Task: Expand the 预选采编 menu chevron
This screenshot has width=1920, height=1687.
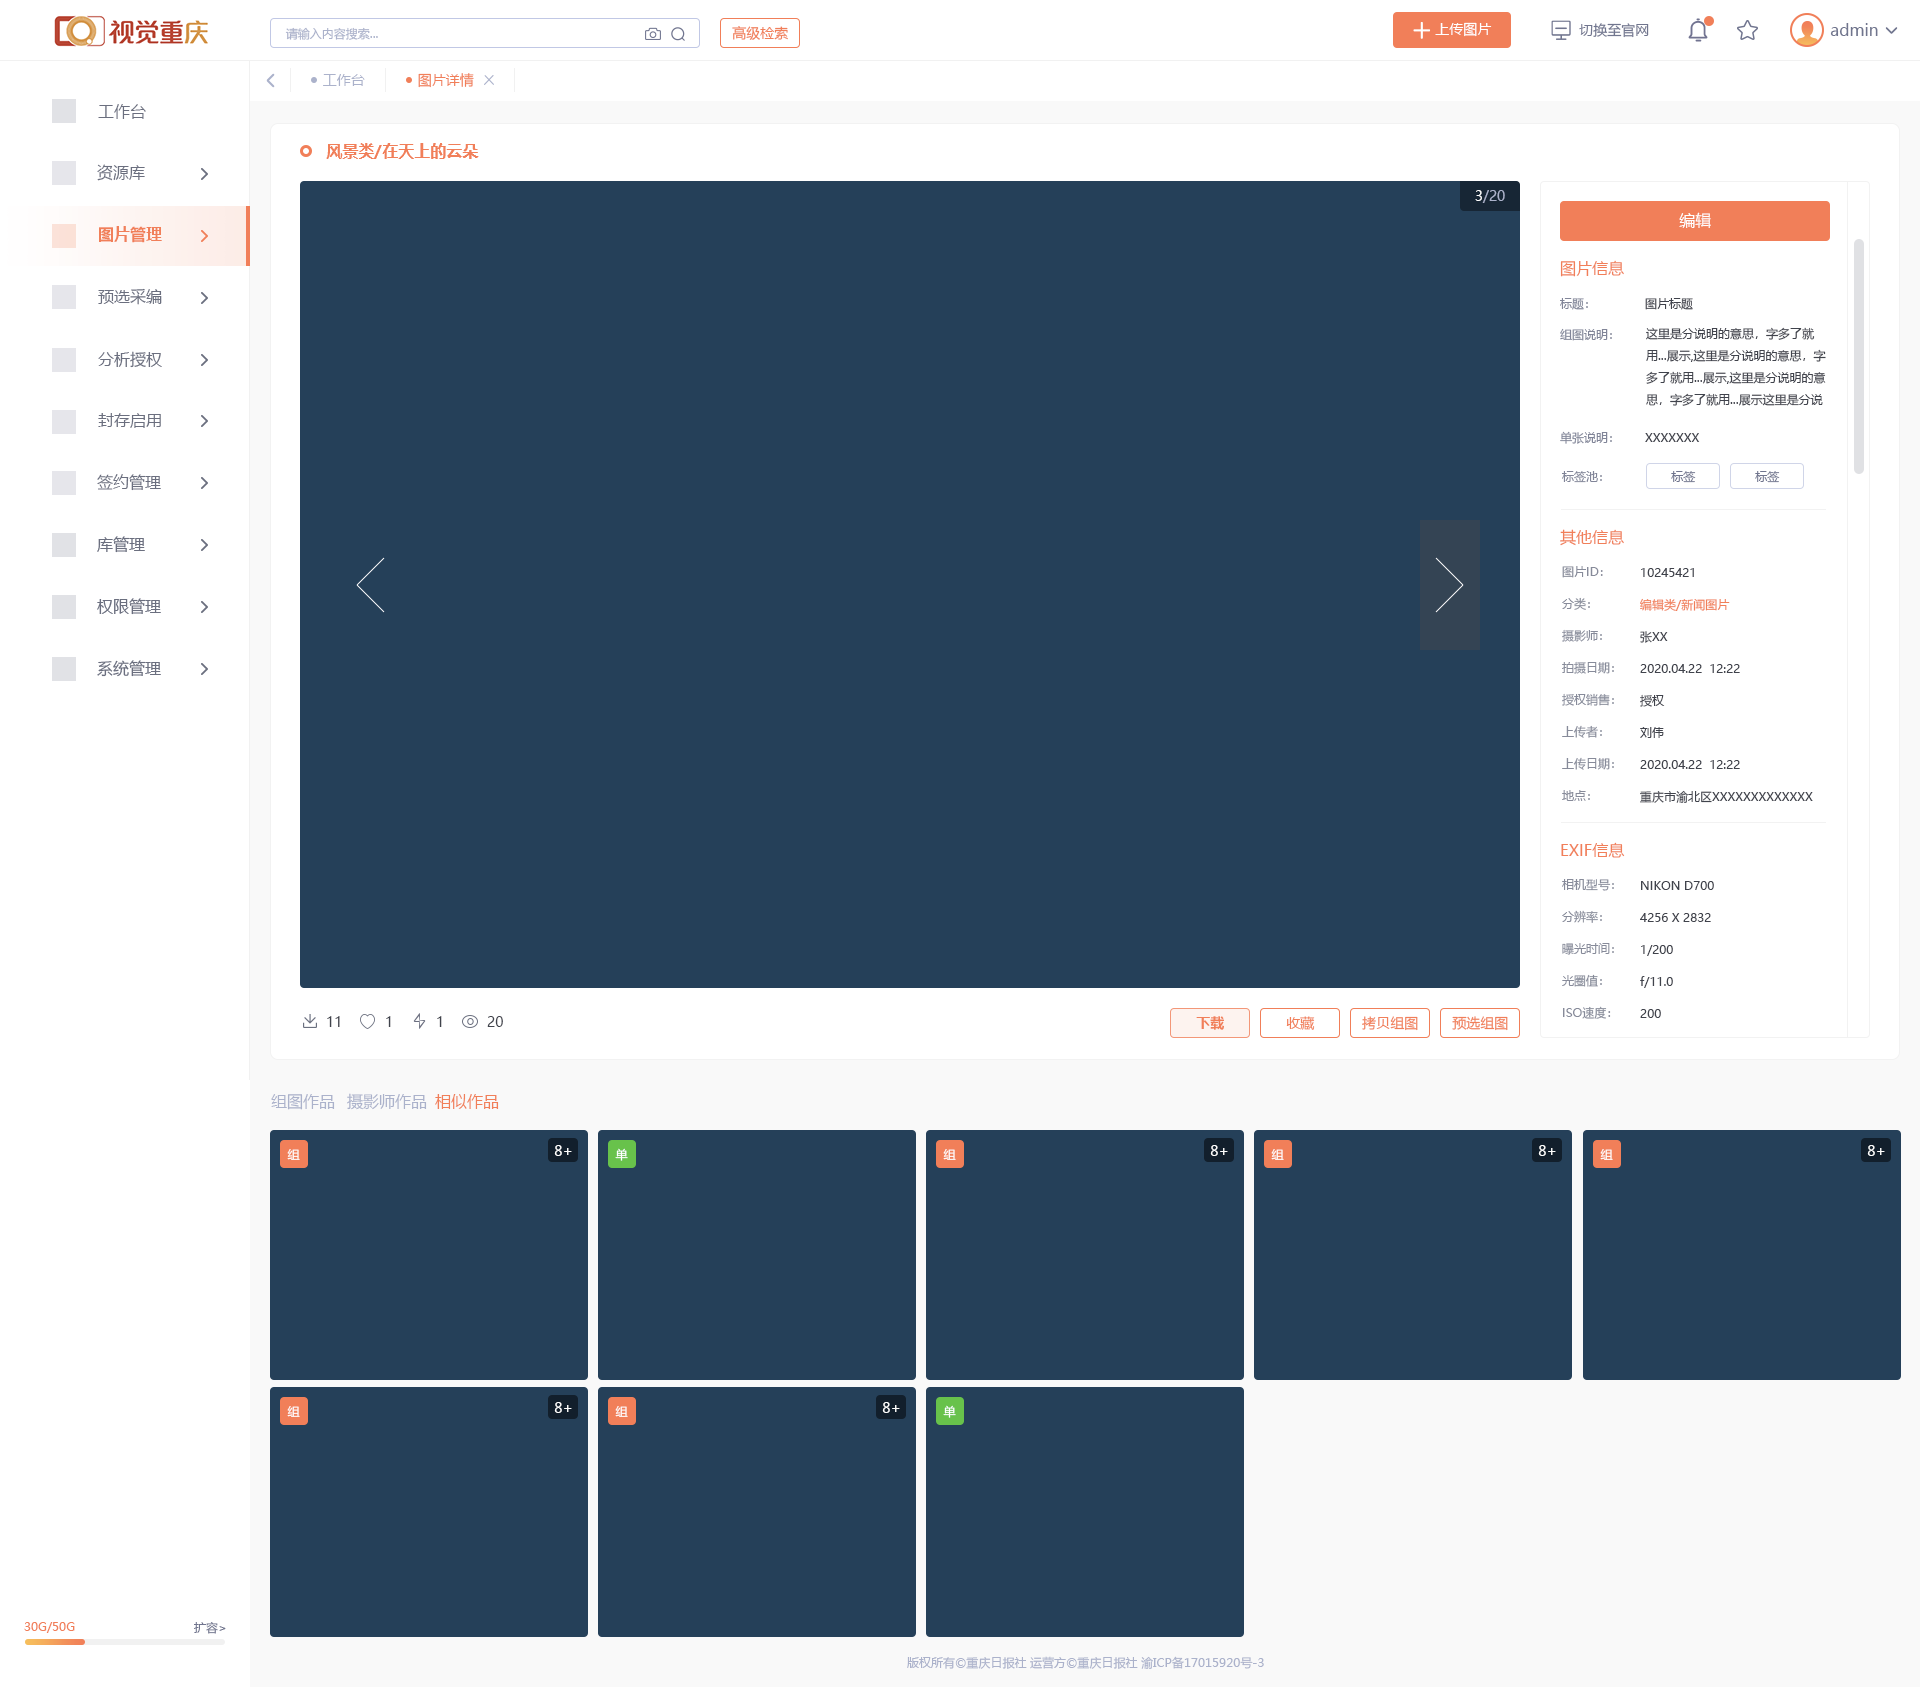Action: [x=204, y=298]
